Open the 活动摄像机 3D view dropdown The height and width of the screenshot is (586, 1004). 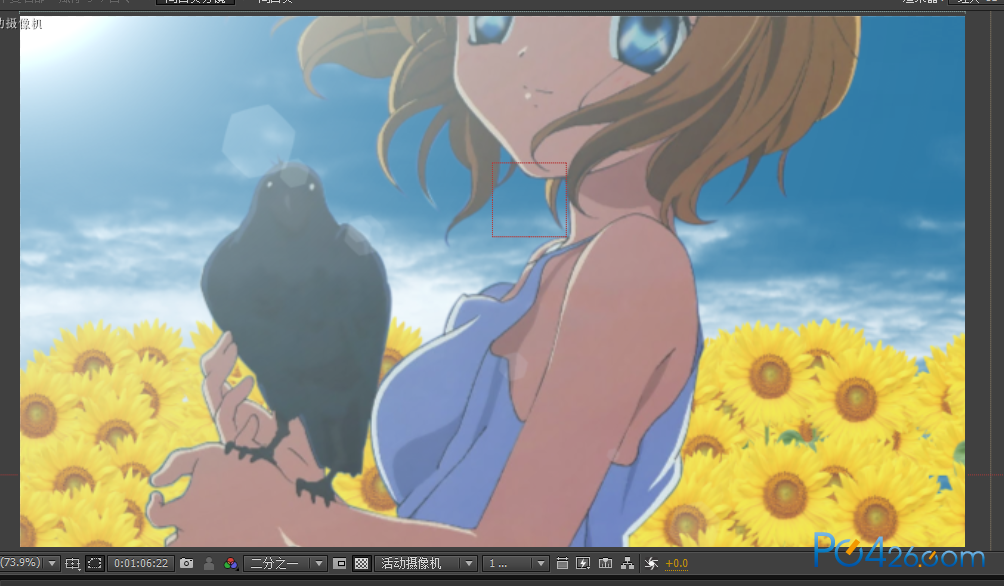(x=426, y=564)
